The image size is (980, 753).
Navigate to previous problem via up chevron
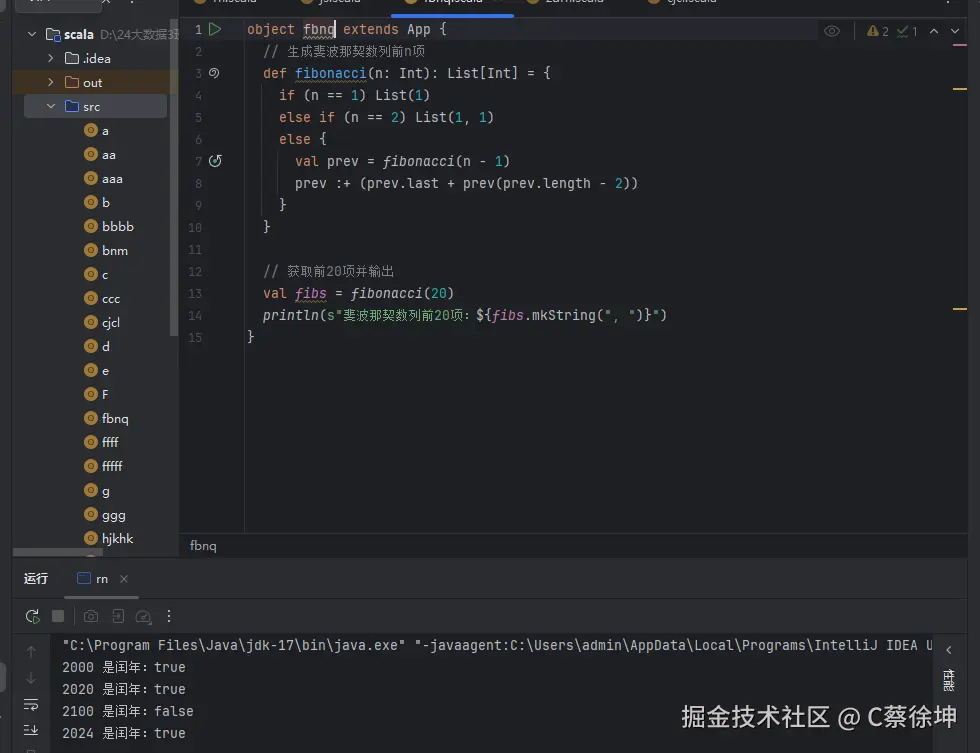pos(933,31)
